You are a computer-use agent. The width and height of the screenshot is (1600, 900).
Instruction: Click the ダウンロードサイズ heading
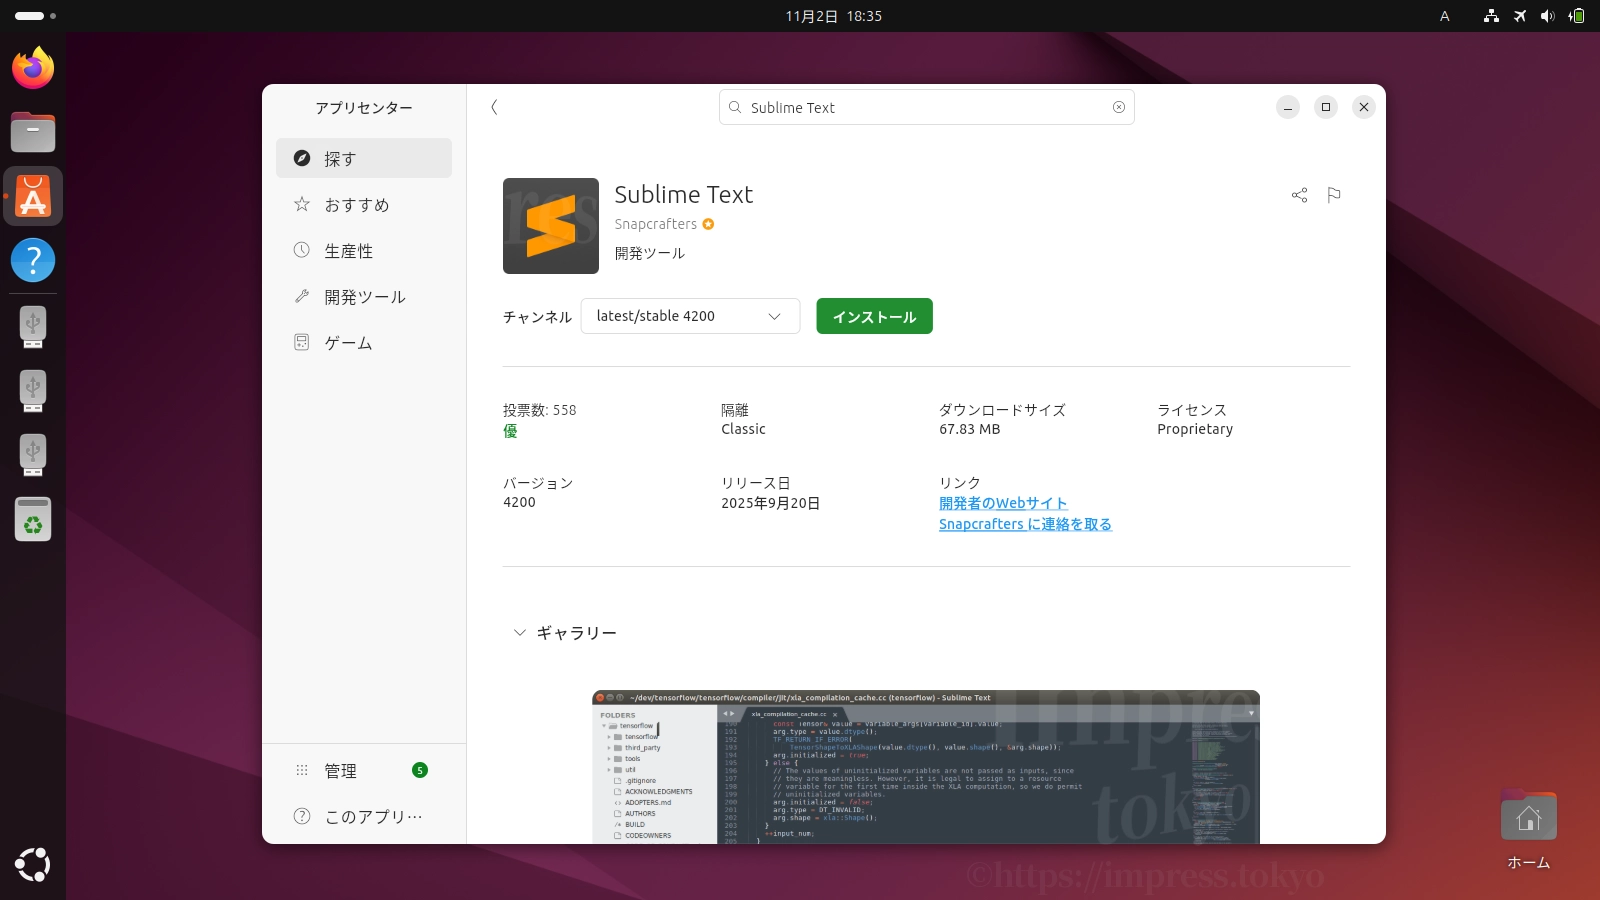pyautogui.click(x=1002, y=410)
